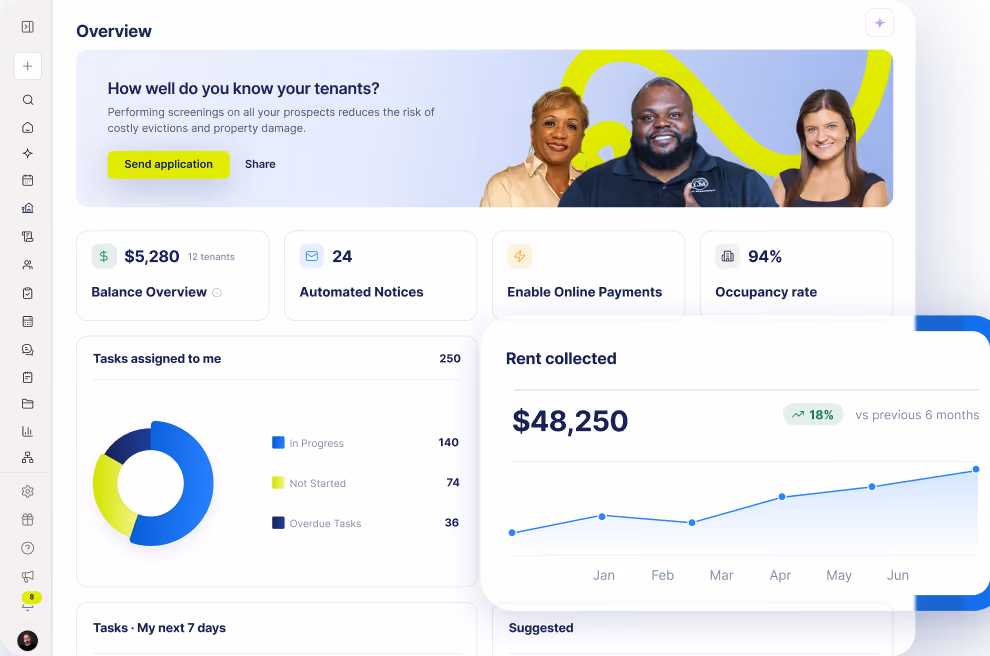This screenshot has height=656, width=990.
Task: Open the properties building icon in sidebar
Action: click(x=28, y=208)
